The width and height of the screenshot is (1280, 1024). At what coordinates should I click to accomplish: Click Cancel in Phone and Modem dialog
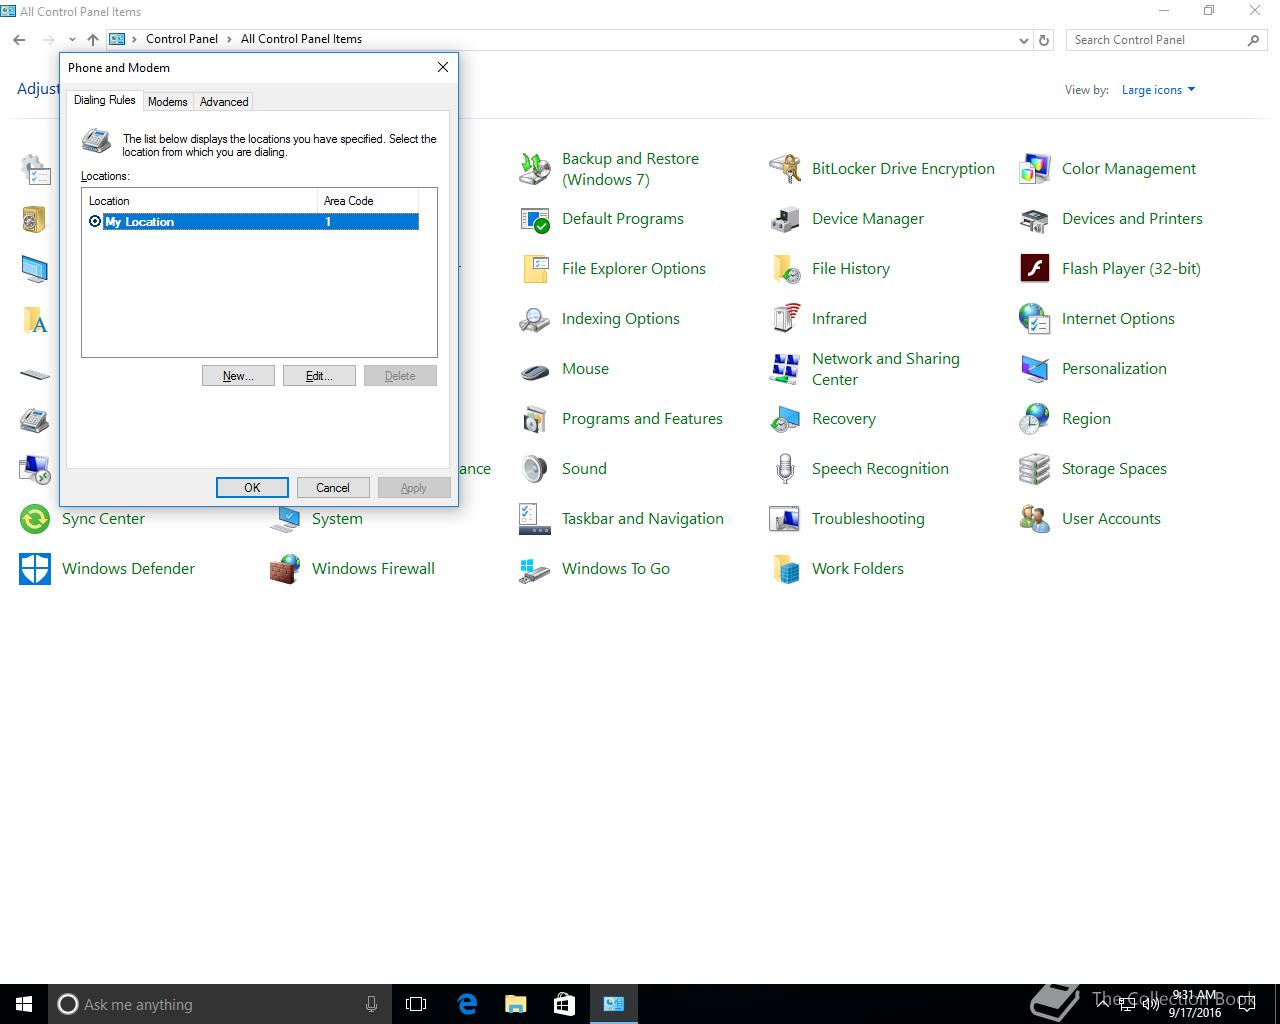pos(333,488)
